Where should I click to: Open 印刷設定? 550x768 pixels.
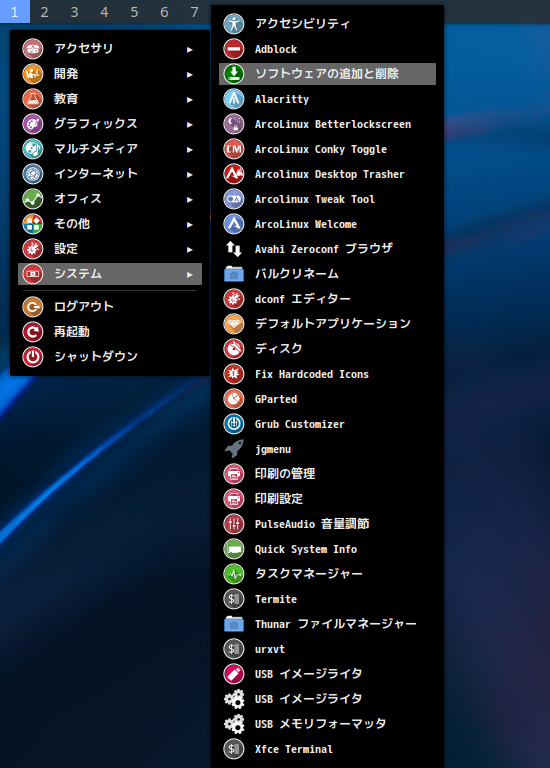[x=327, y=499]
